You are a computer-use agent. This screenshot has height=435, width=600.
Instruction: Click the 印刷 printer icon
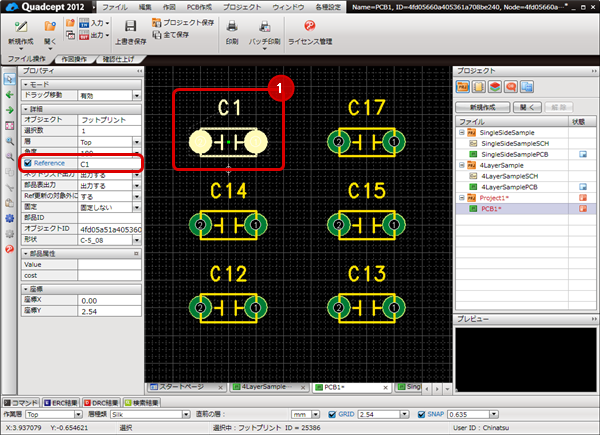[x=232, y=26]
